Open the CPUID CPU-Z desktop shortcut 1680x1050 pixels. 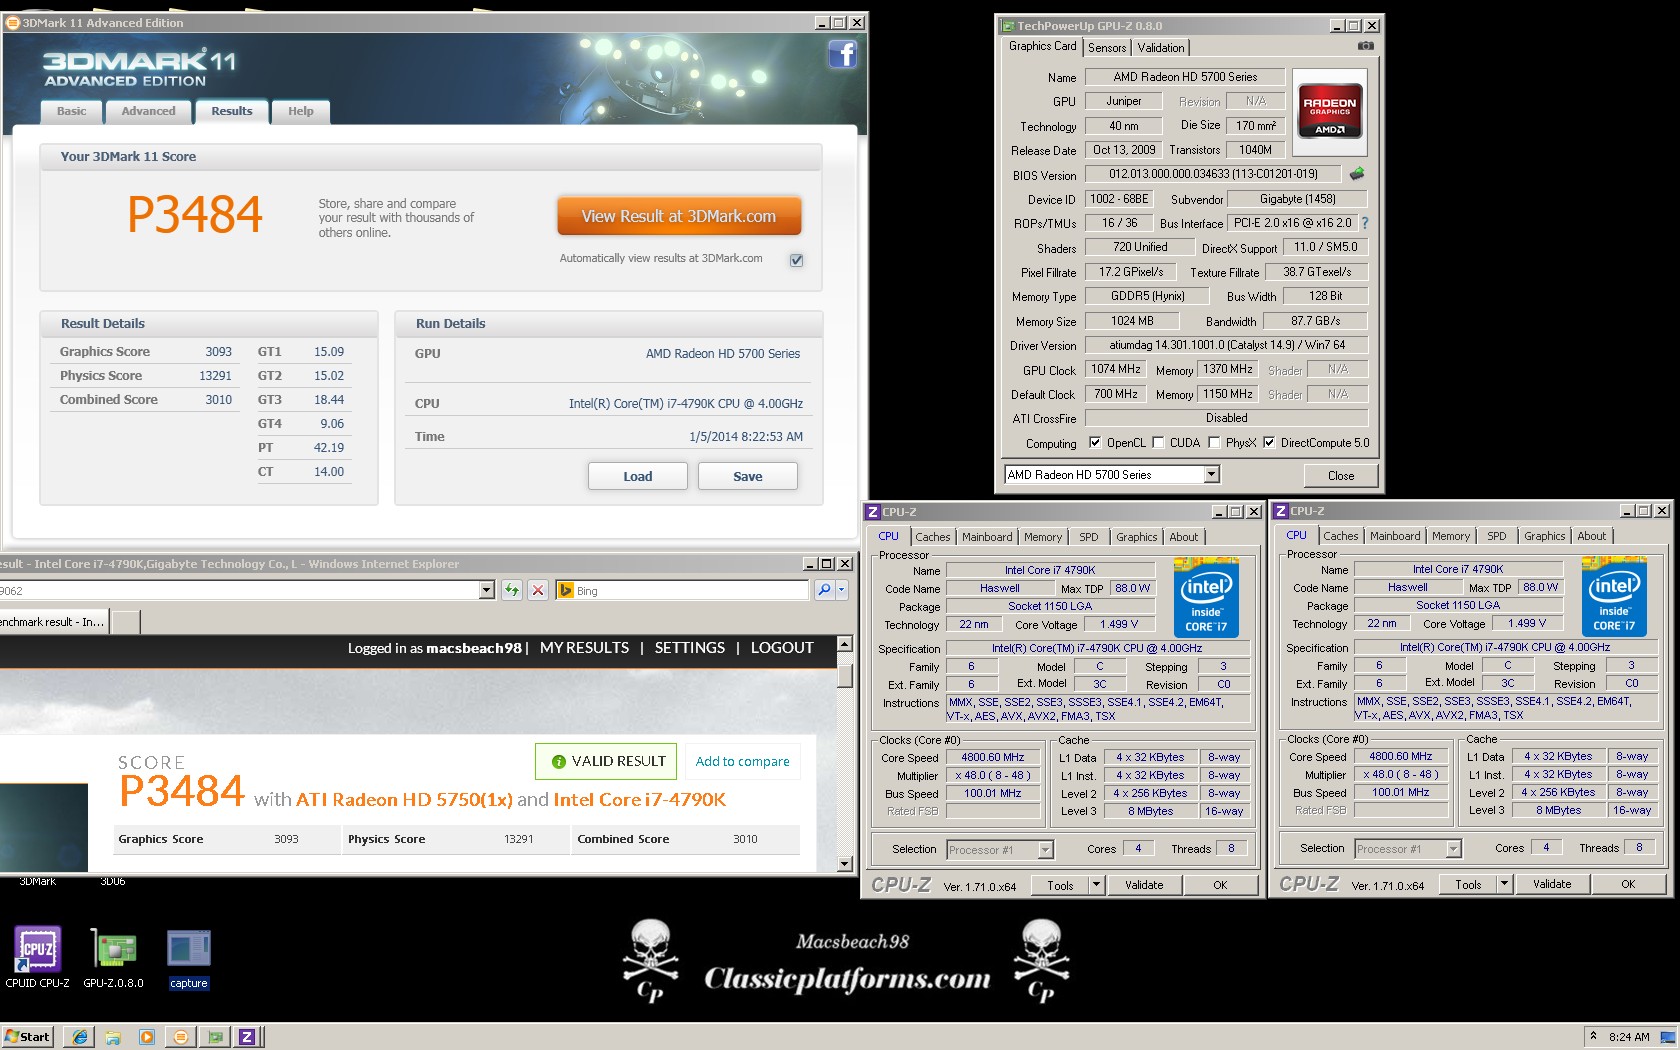(37, 956)
